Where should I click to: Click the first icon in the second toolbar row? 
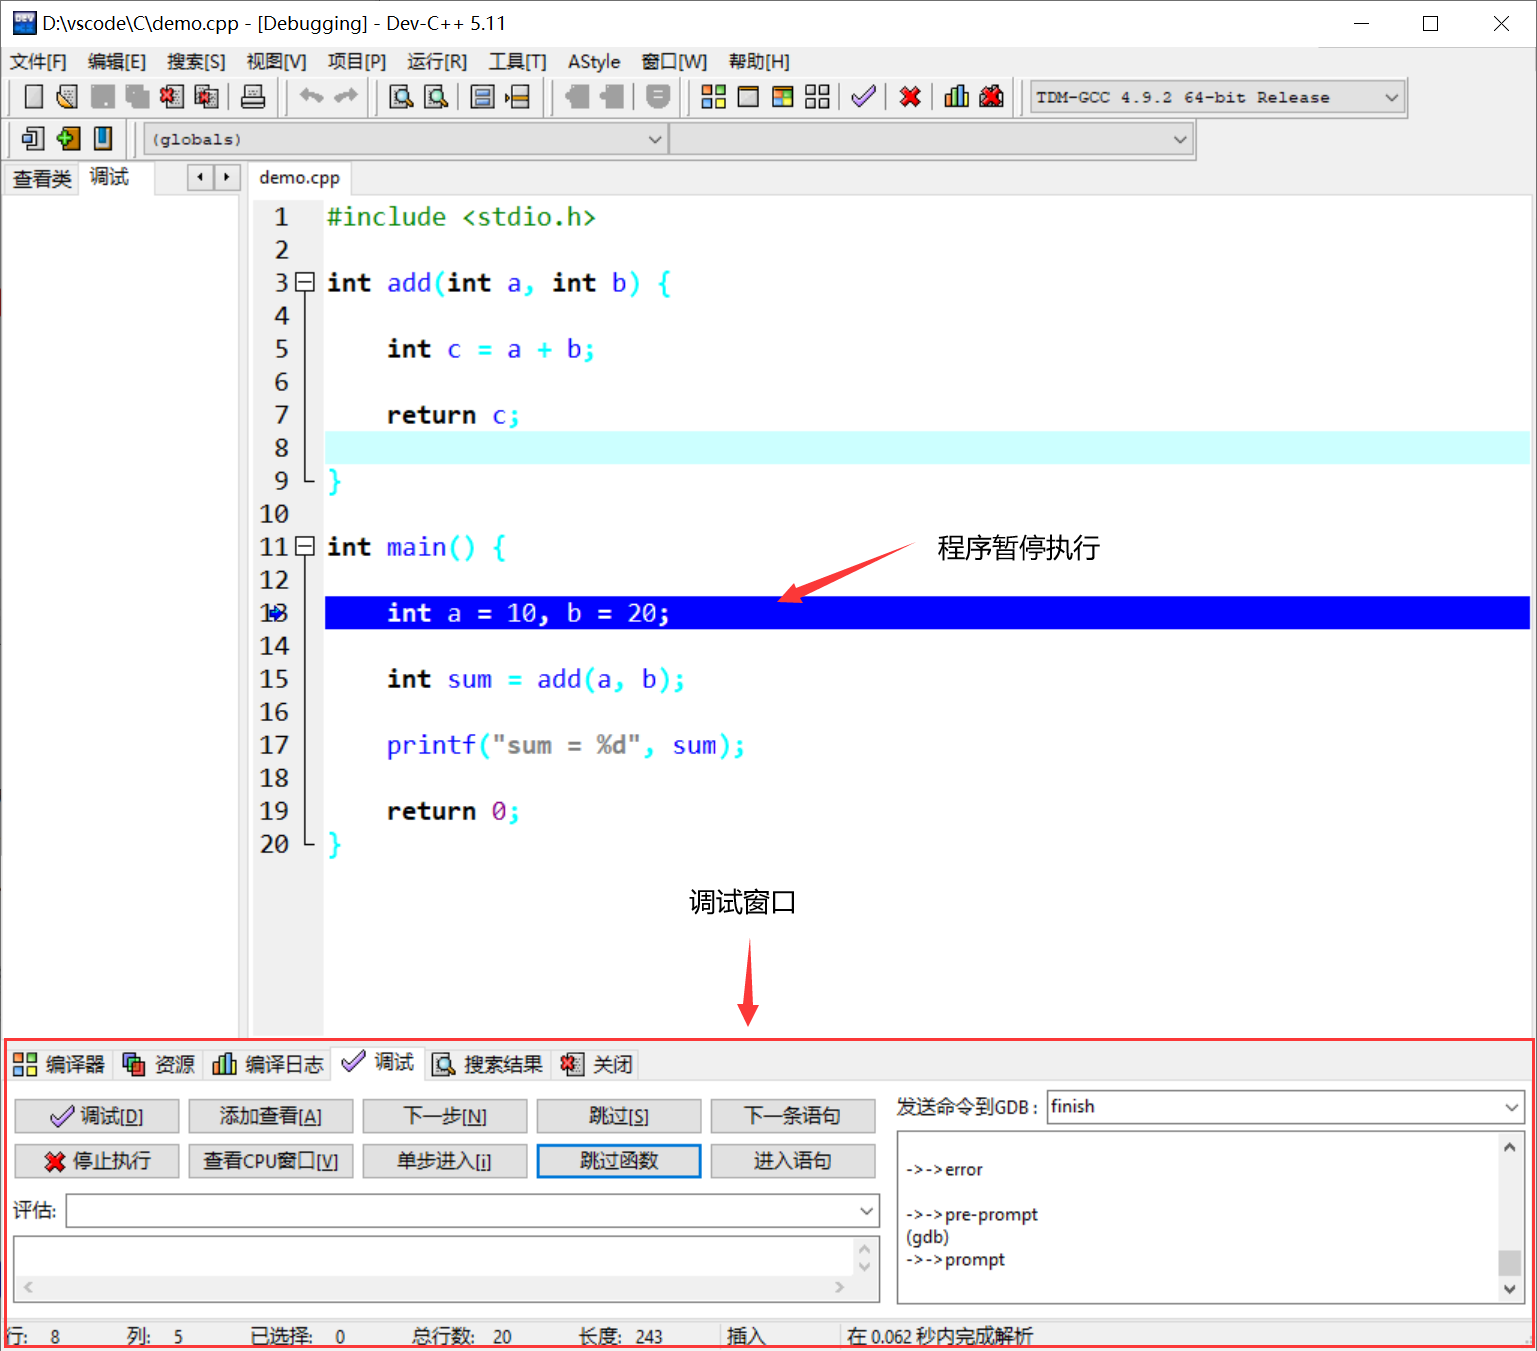point(33,138)
